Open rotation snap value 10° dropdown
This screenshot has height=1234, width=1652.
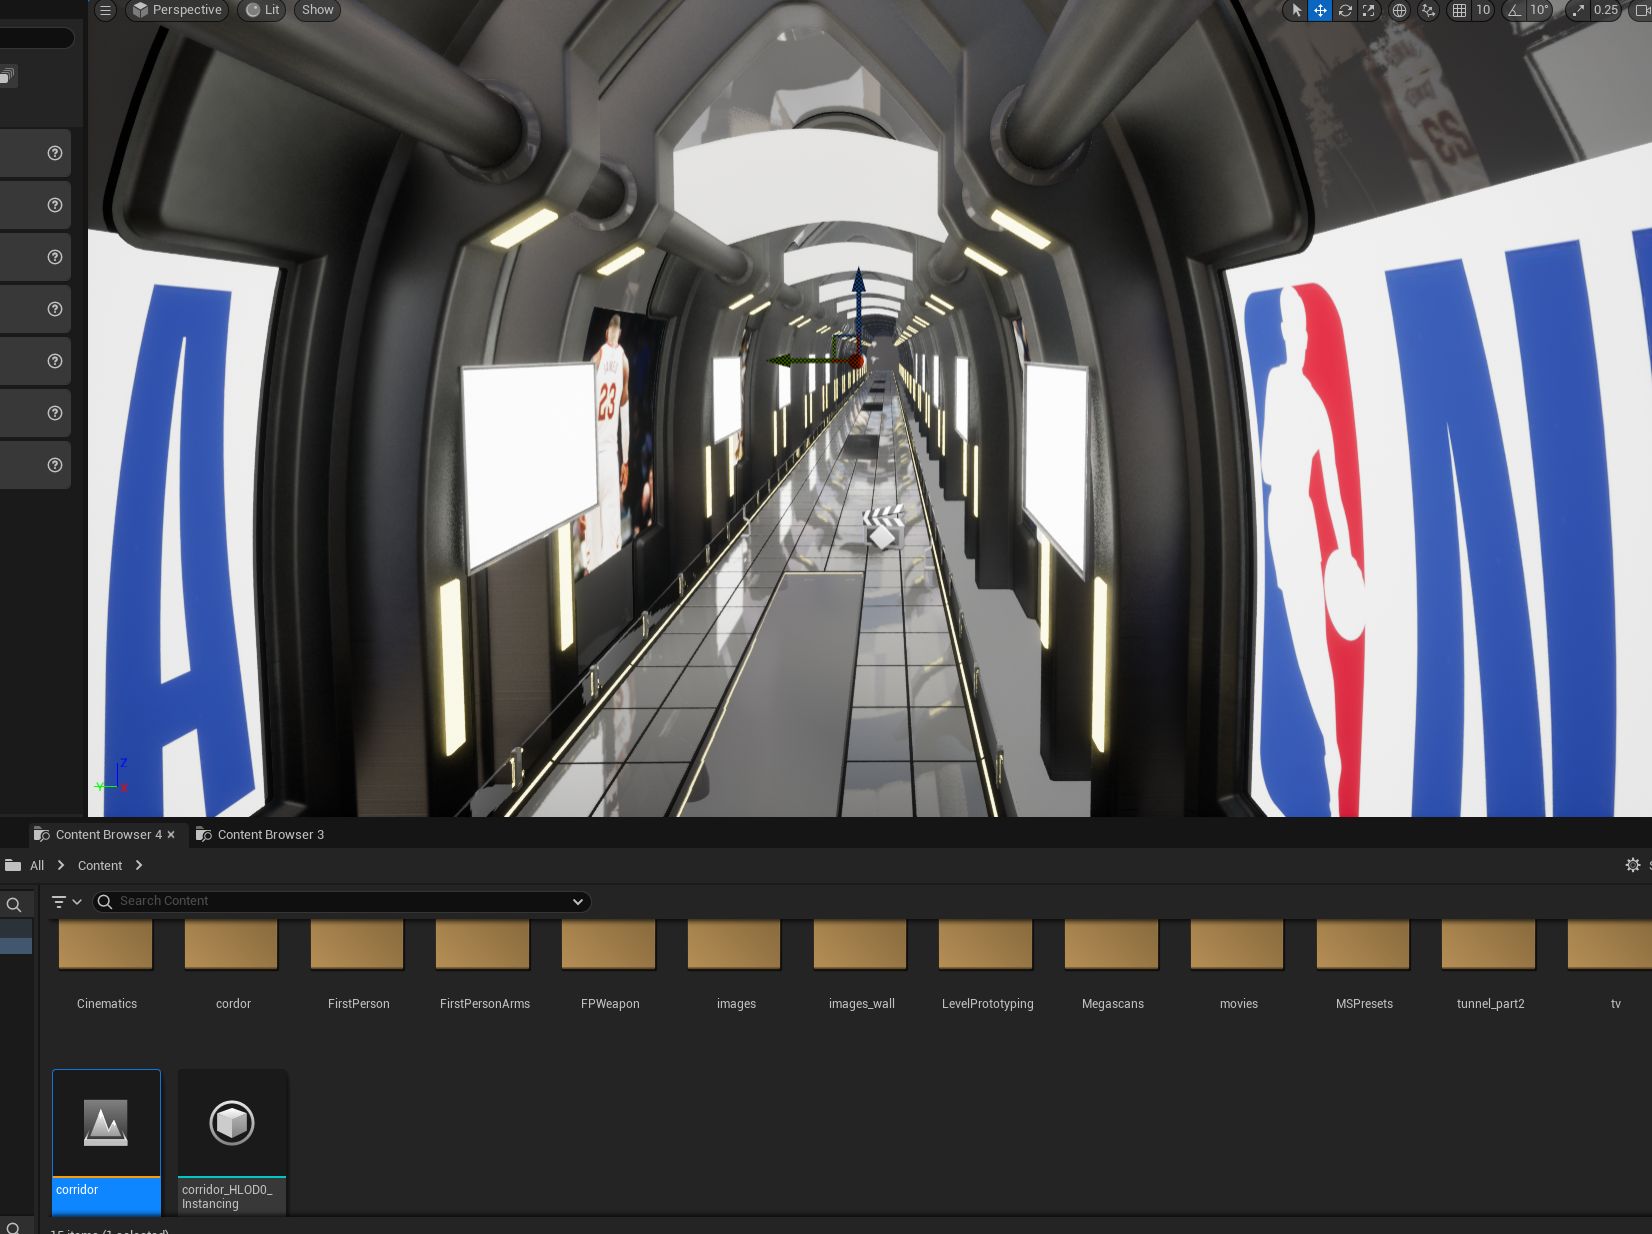[1539, 10]
